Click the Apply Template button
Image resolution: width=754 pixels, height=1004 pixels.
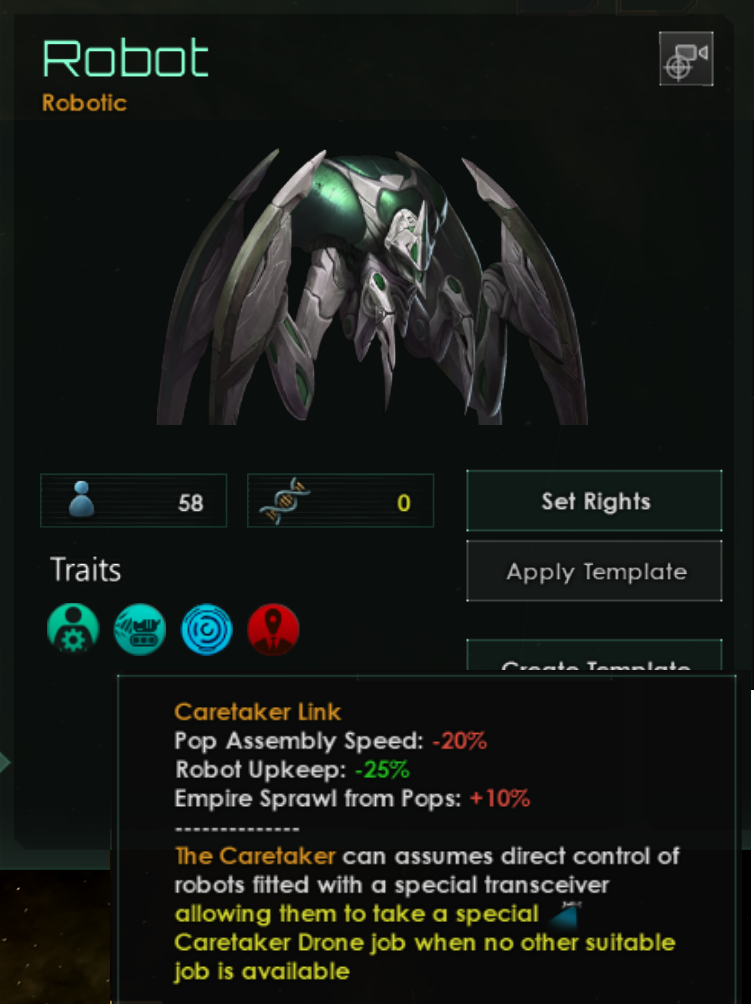click(x=595, y=571)
